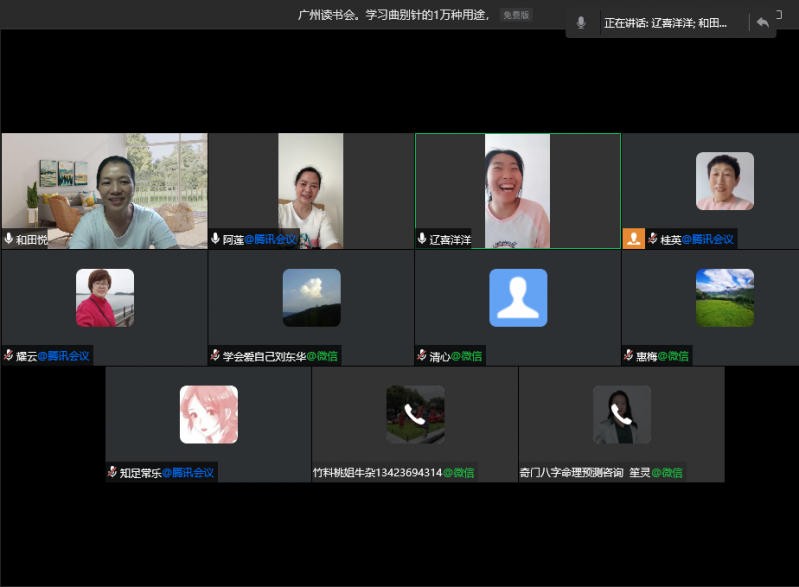Click phone icon on 奇门八字命理预测咨询 tile
The width and height of the screenshot is (799, 587).
[x=621, y=415]
